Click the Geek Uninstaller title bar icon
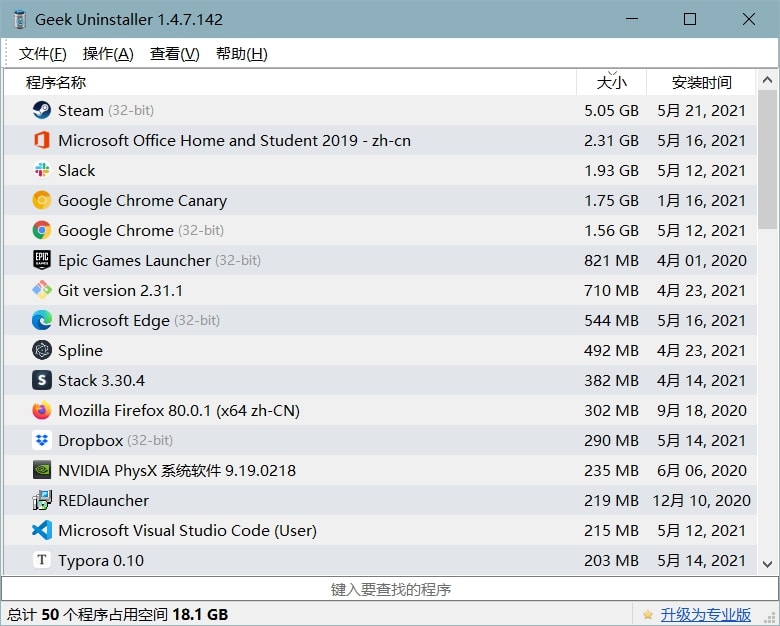Image resolution: width=780 pixels, height=626 pixels. 20,19
